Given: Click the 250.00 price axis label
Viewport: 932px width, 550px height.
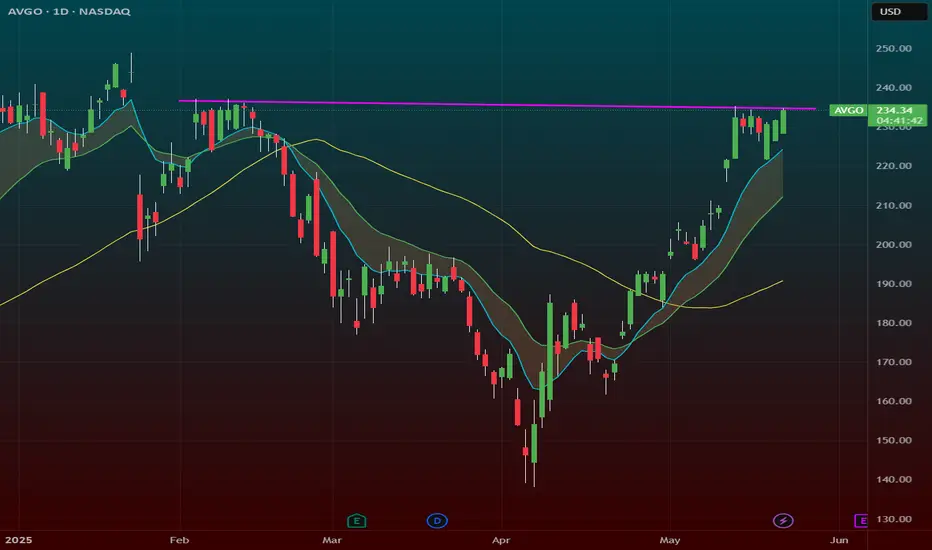Looking at the screenshot, I should click(893, 48).
